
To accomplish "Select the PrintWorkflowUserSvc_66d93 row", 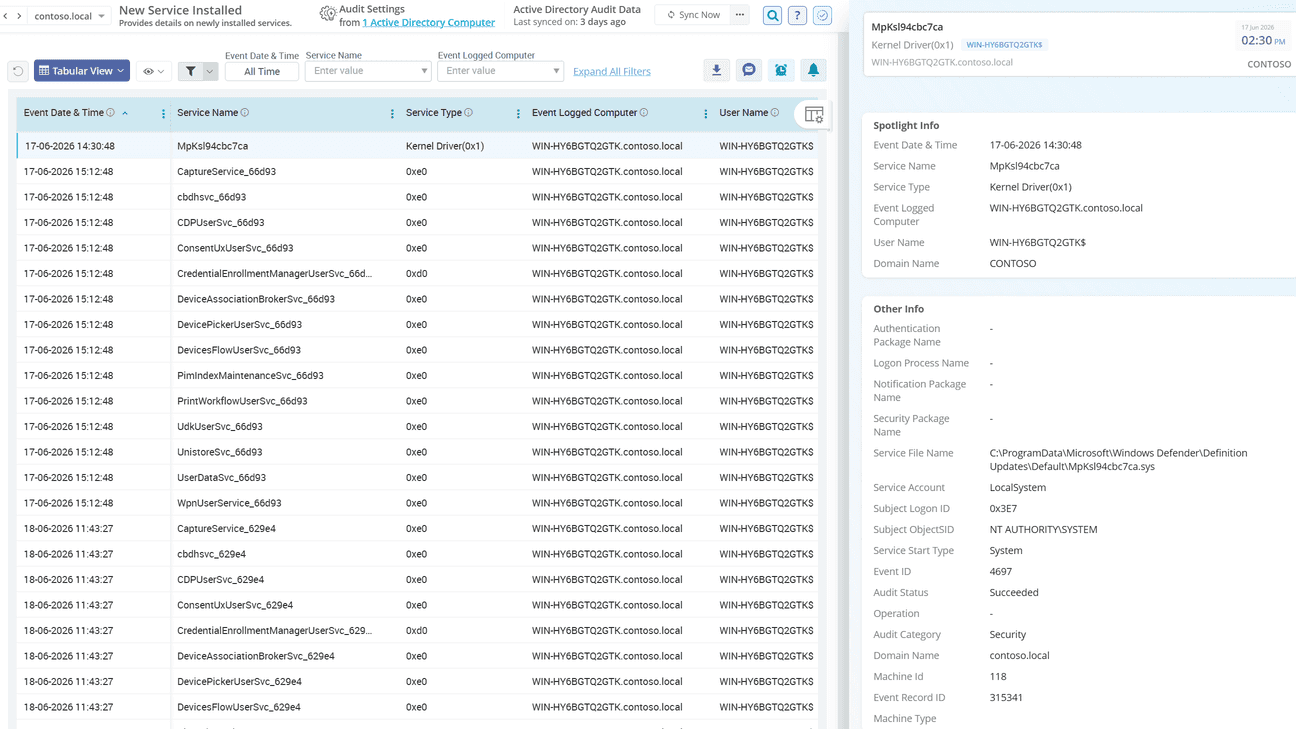I will 417,401.
